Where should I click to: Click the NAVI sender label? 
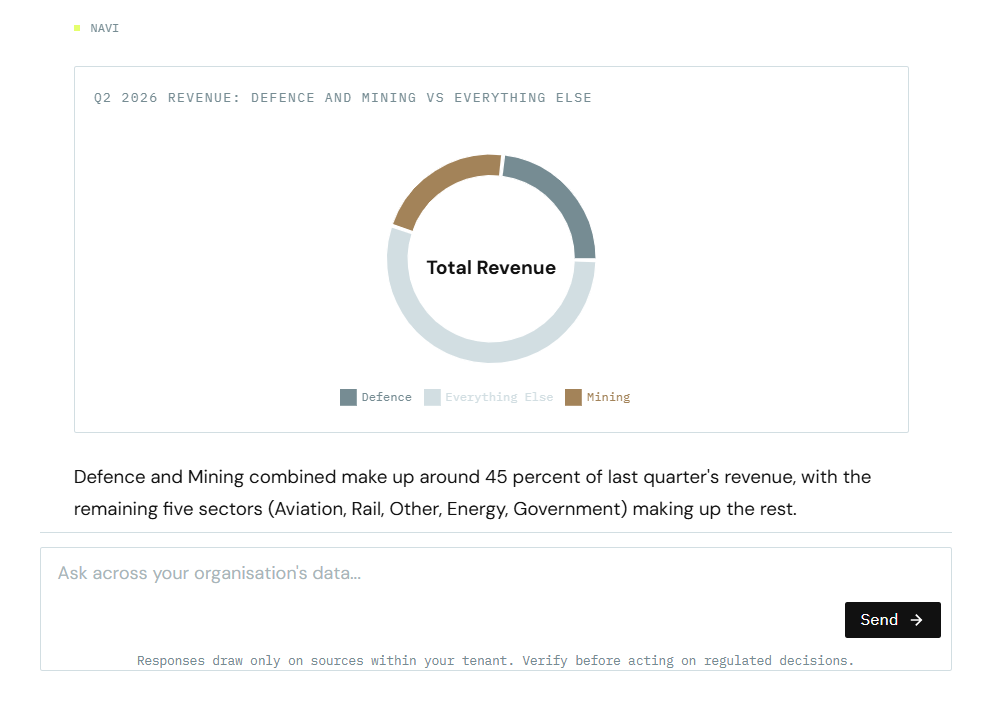tap(104, 28)
